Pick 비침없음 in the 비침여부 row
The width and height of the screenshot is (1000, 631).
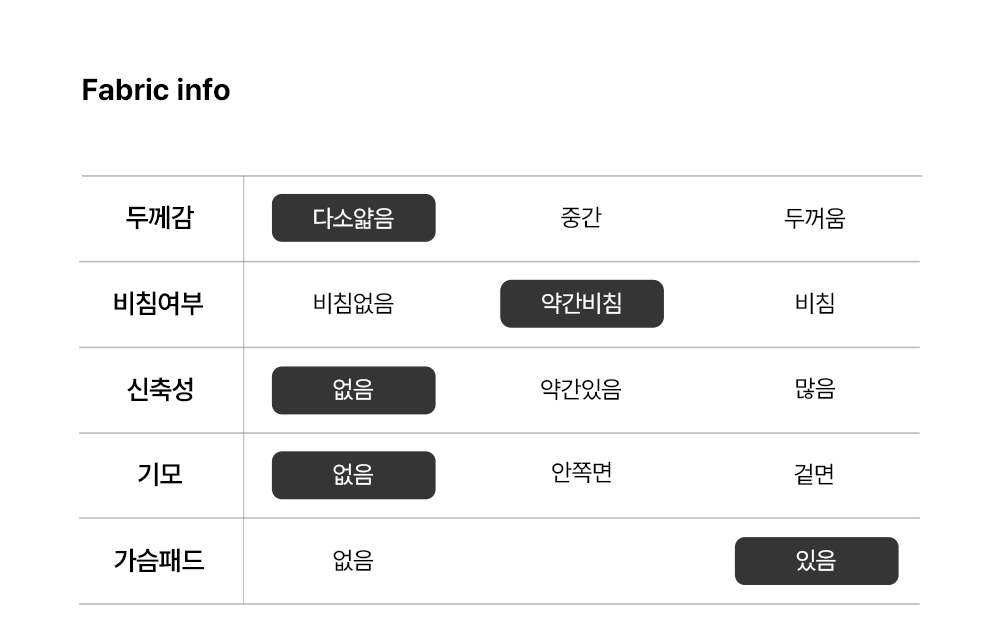353,303
